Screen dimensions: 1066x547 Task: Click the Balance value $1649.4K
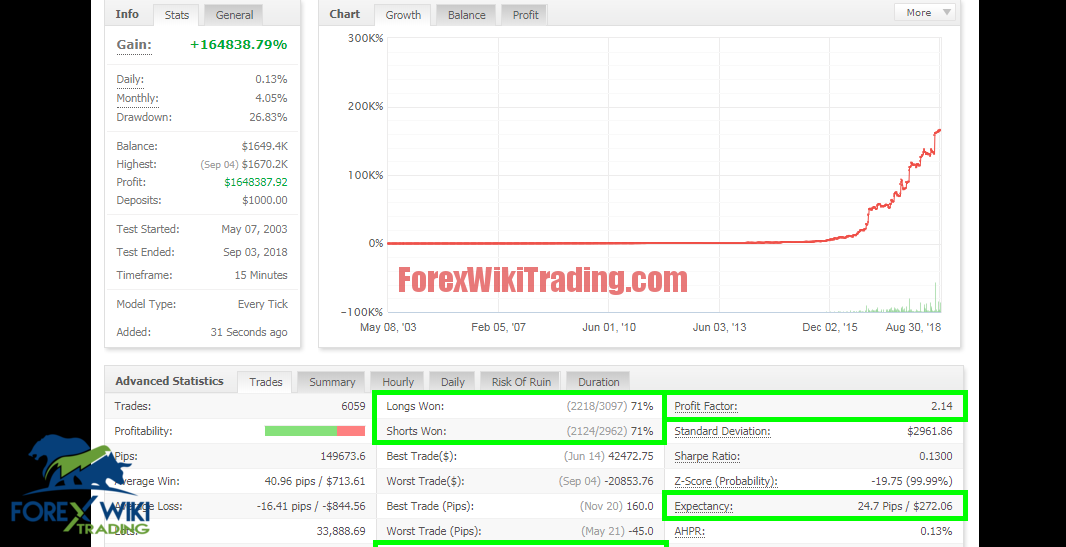pyautogui.click(x=262, y=146)
